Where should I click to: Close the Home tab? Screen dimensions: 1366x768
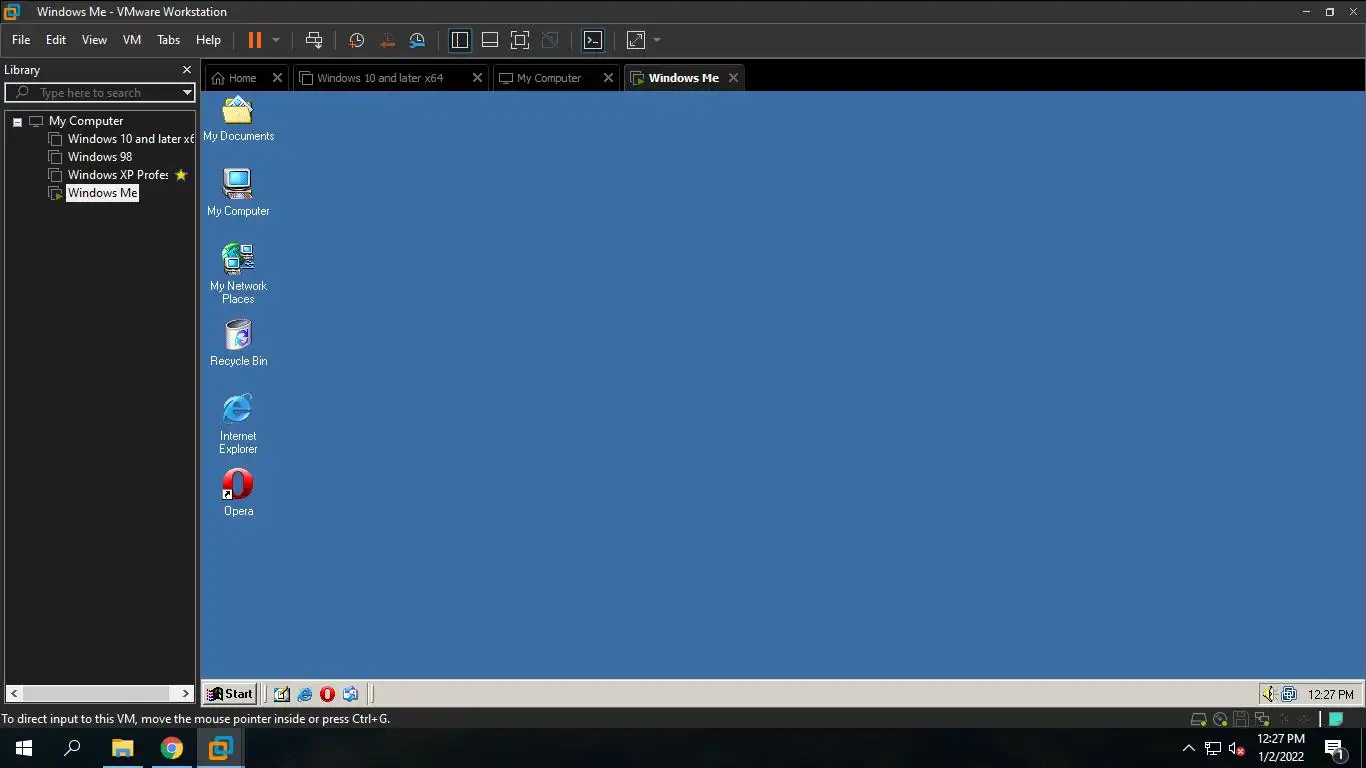pyautogui.click(x=277, y=78)
